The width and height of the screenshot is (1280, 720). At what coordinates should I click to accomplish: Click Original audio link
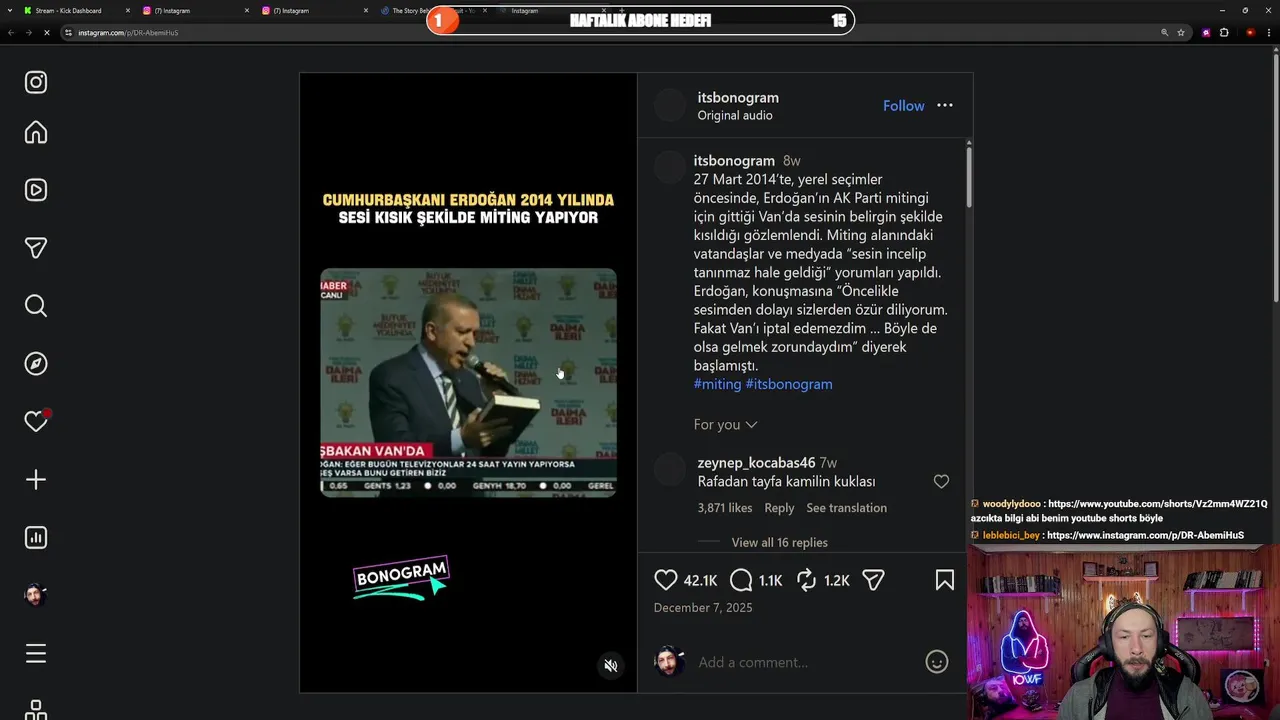coord(735,115)
